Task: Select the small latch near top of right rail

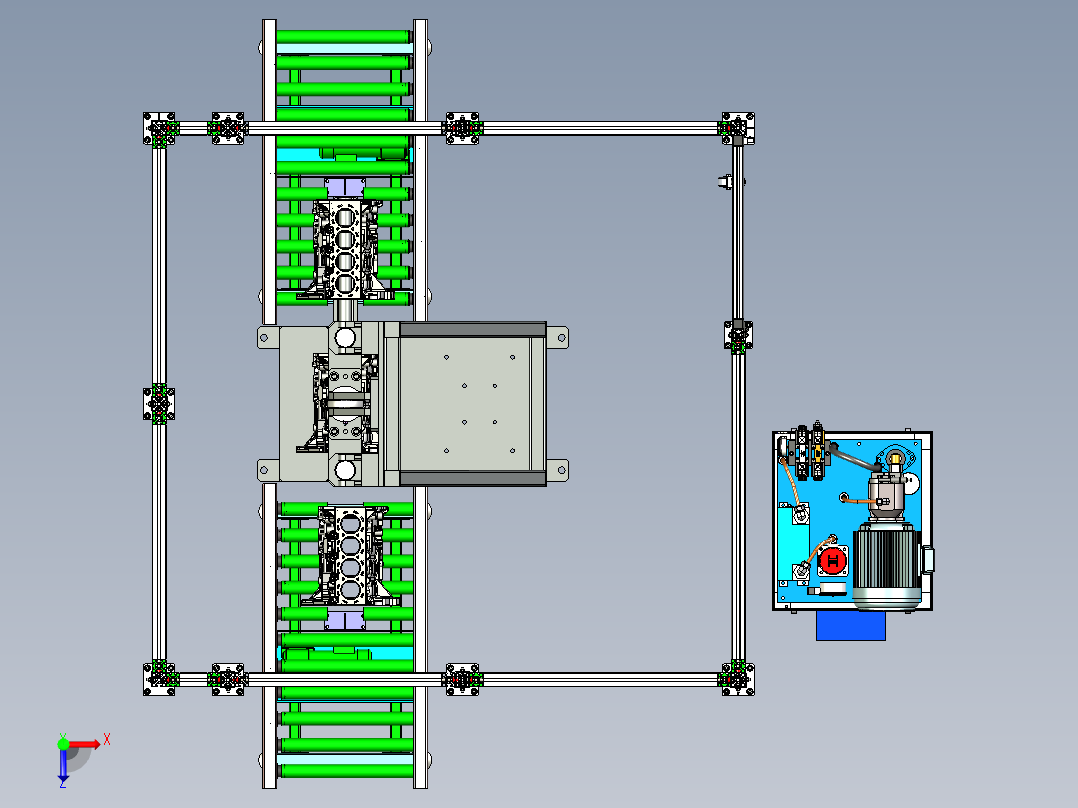Action: 727,182
